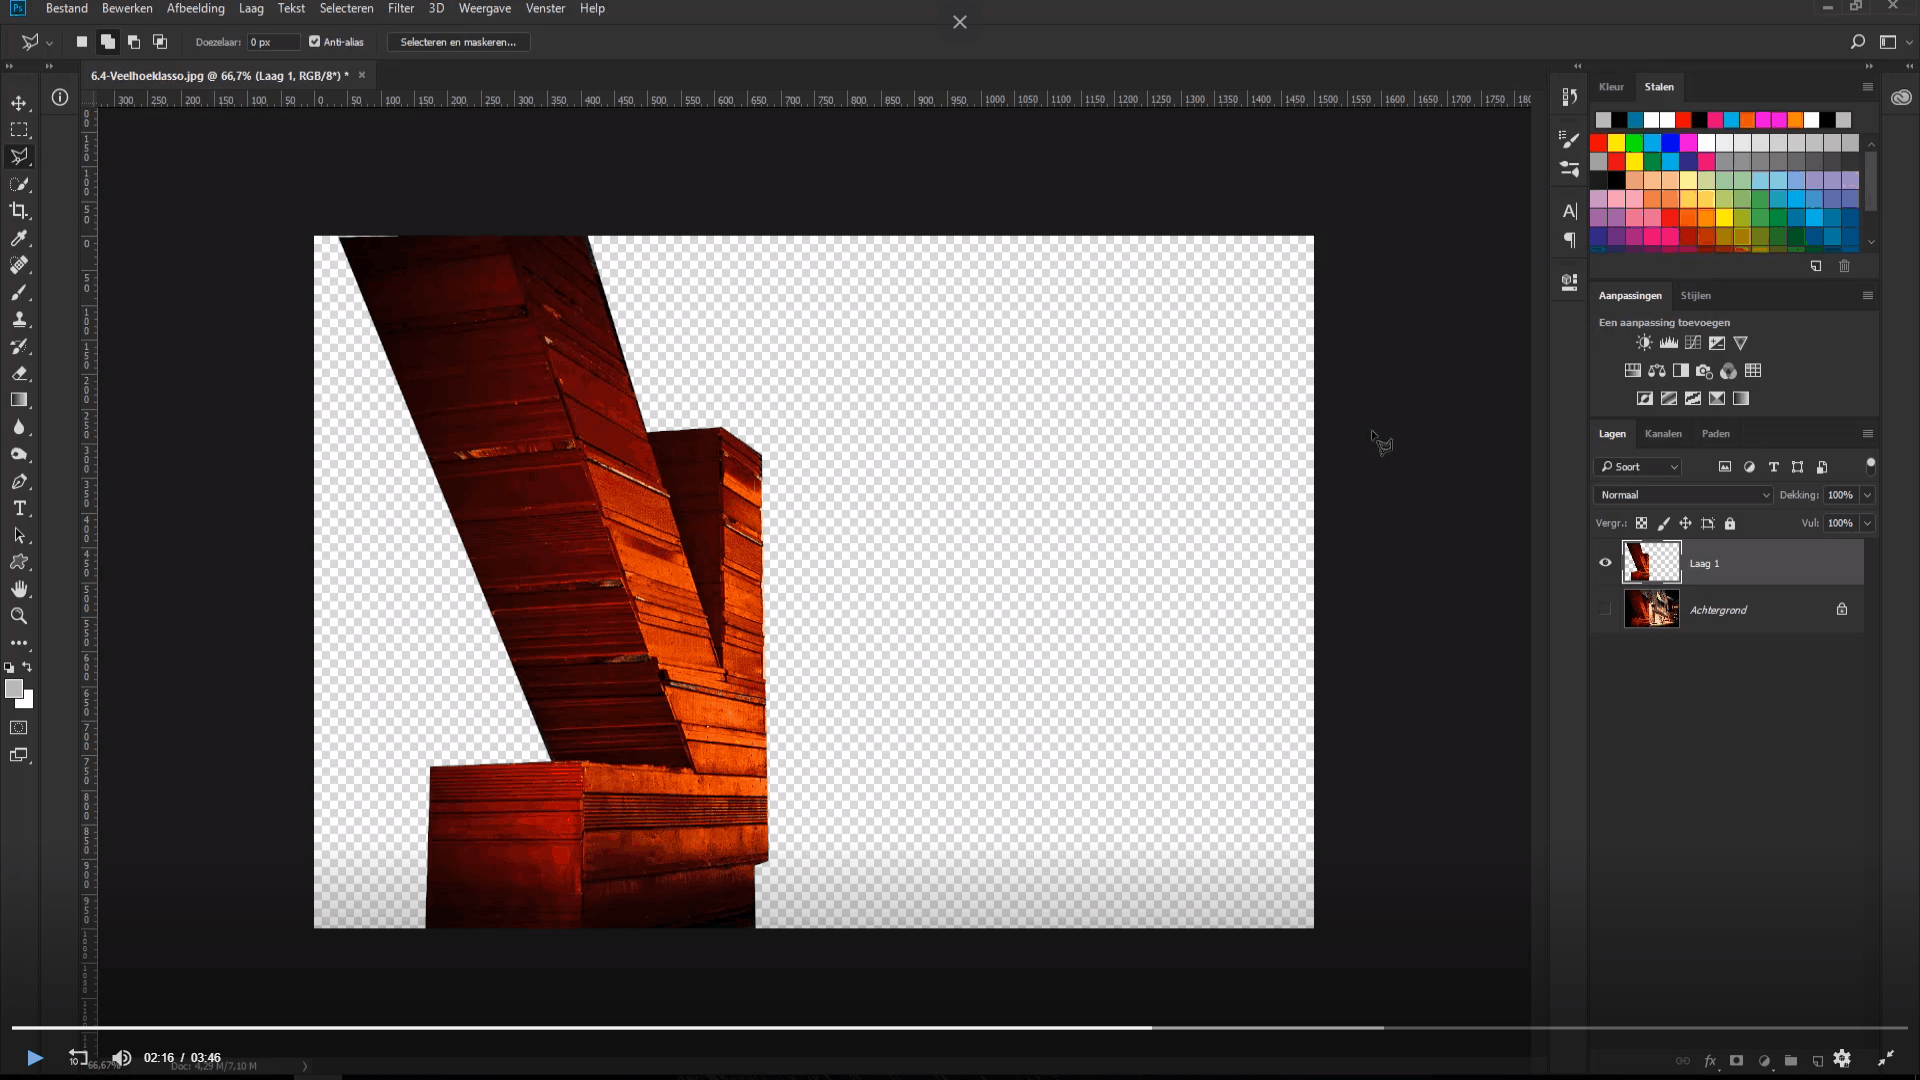Activate the Type tool
This screenshot has height=1080, width=1920.
pyautogui.click(x=19, y=508)
